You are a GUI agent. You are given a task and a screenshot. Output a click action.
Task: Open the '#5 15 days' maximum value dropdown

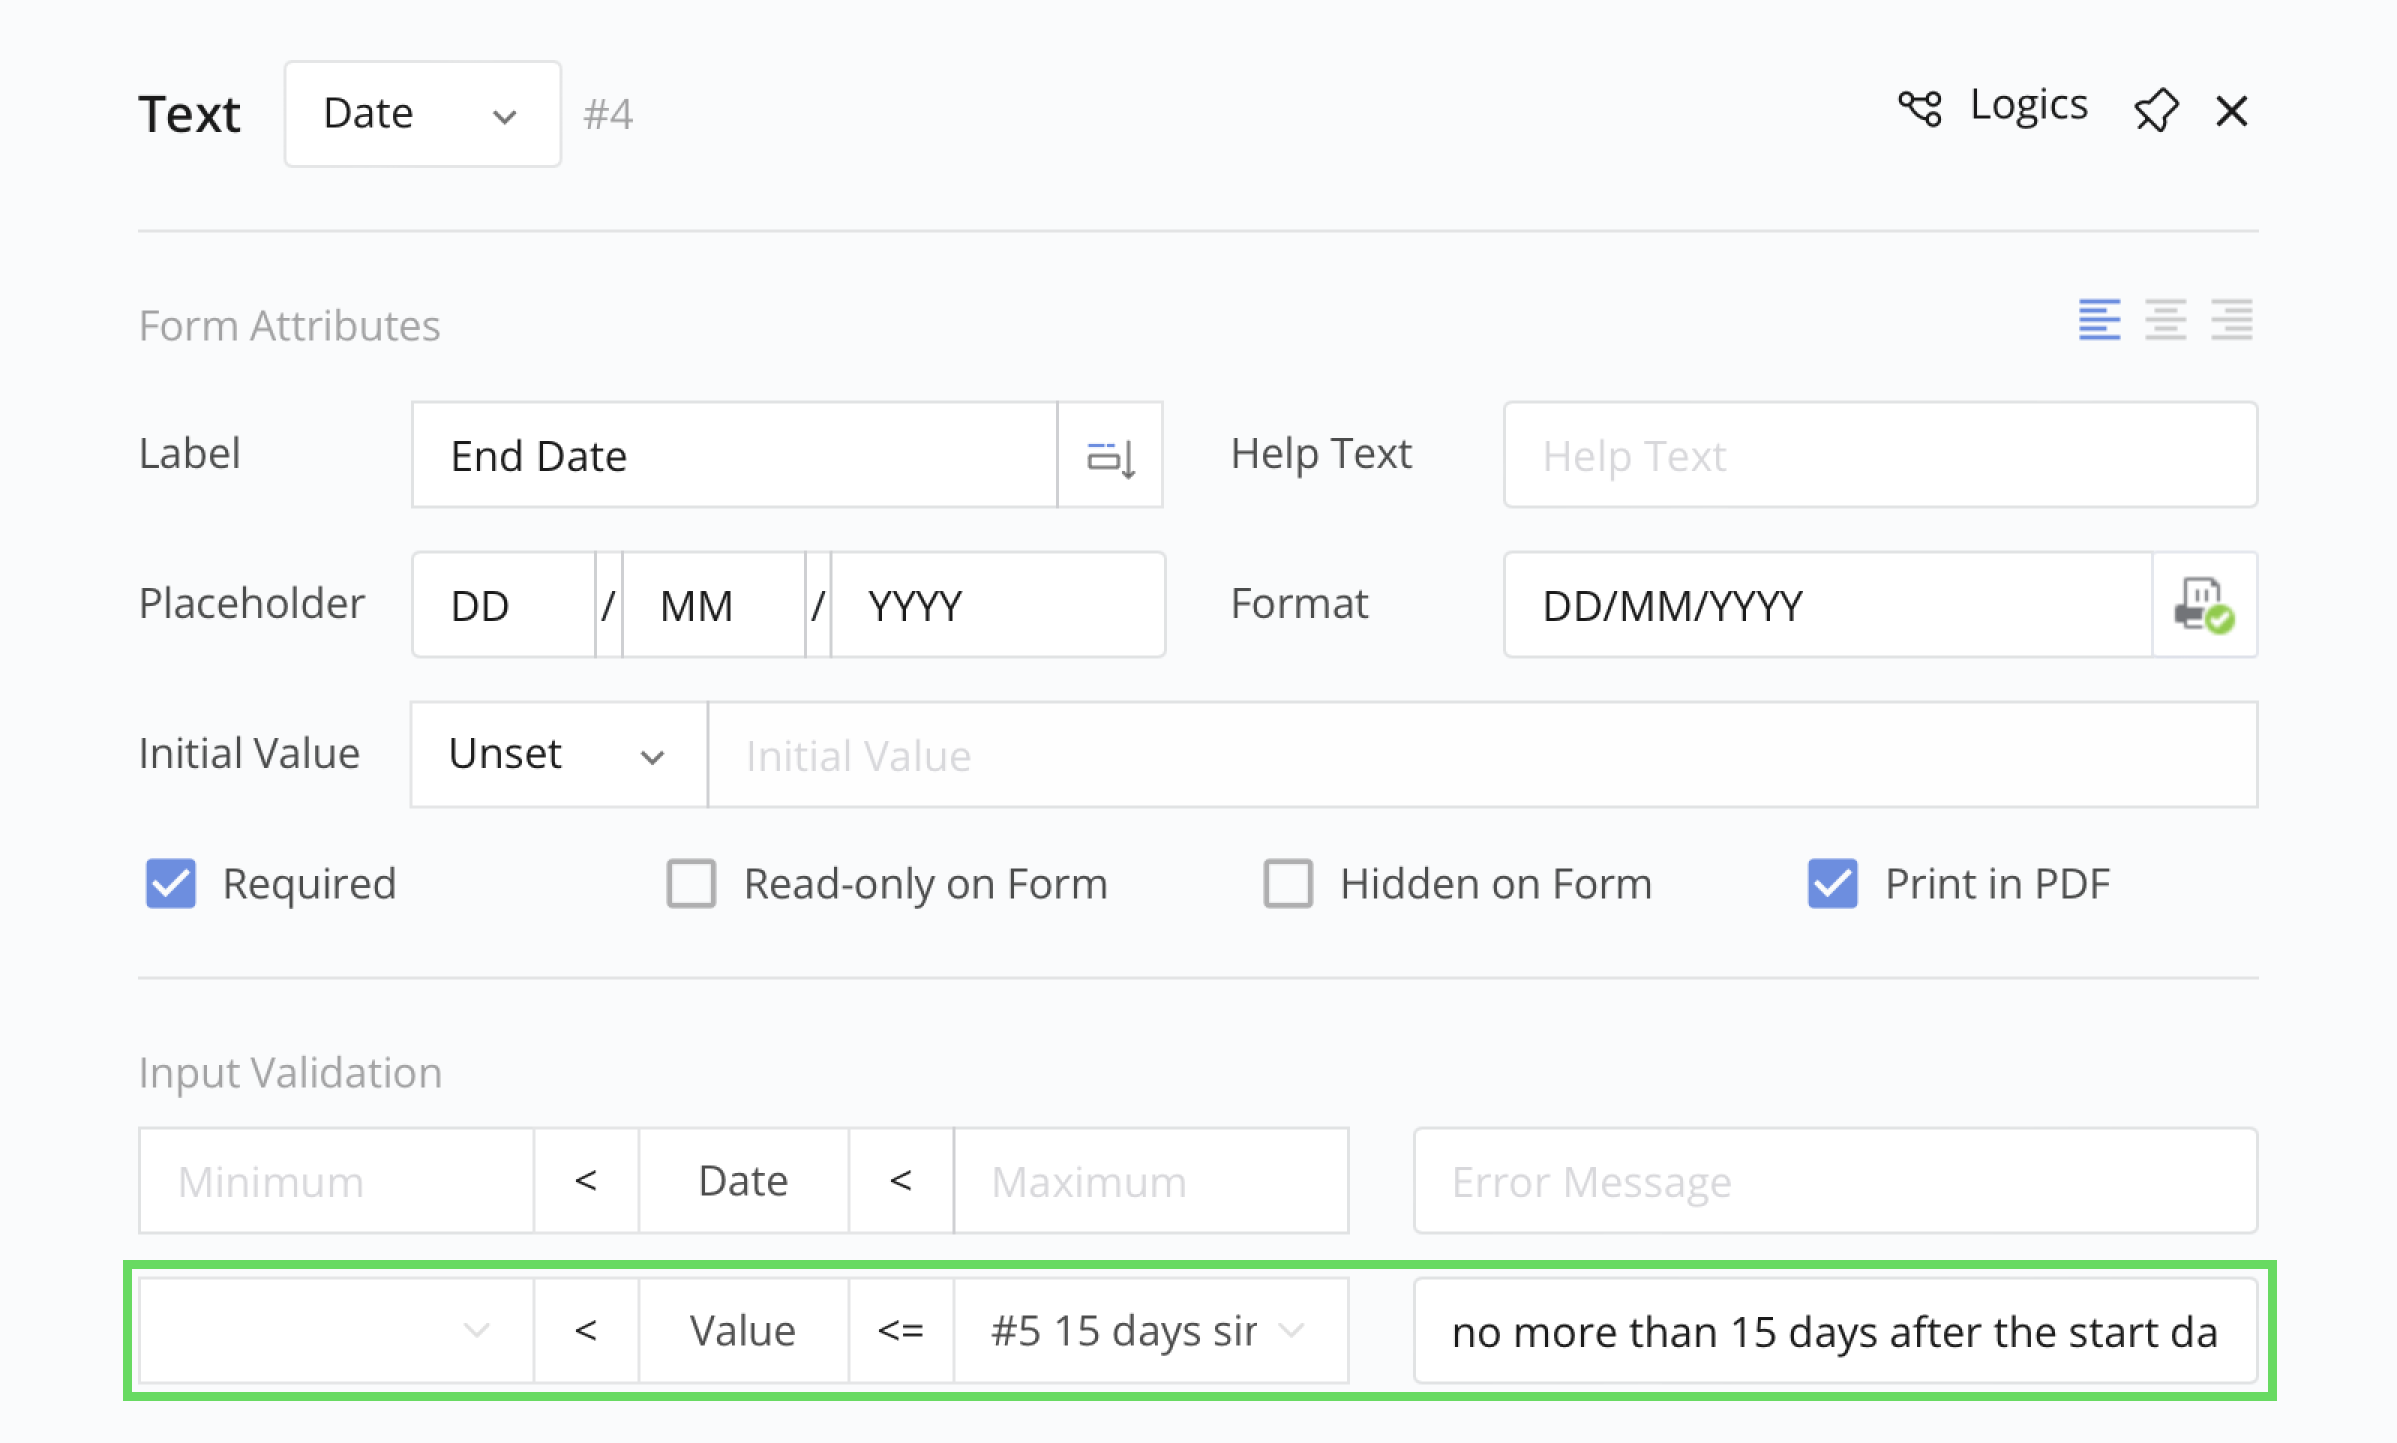(1150, 1332)
